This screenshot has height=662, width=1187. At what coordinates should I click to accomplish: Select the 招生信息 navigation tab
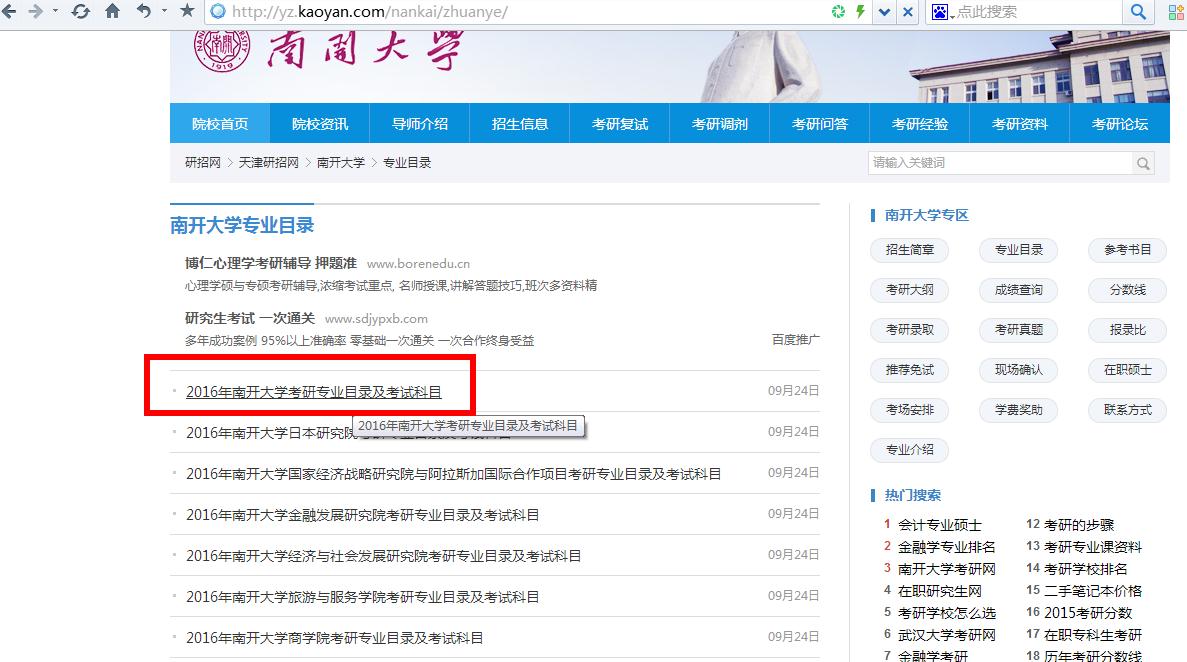click(519, 122)
